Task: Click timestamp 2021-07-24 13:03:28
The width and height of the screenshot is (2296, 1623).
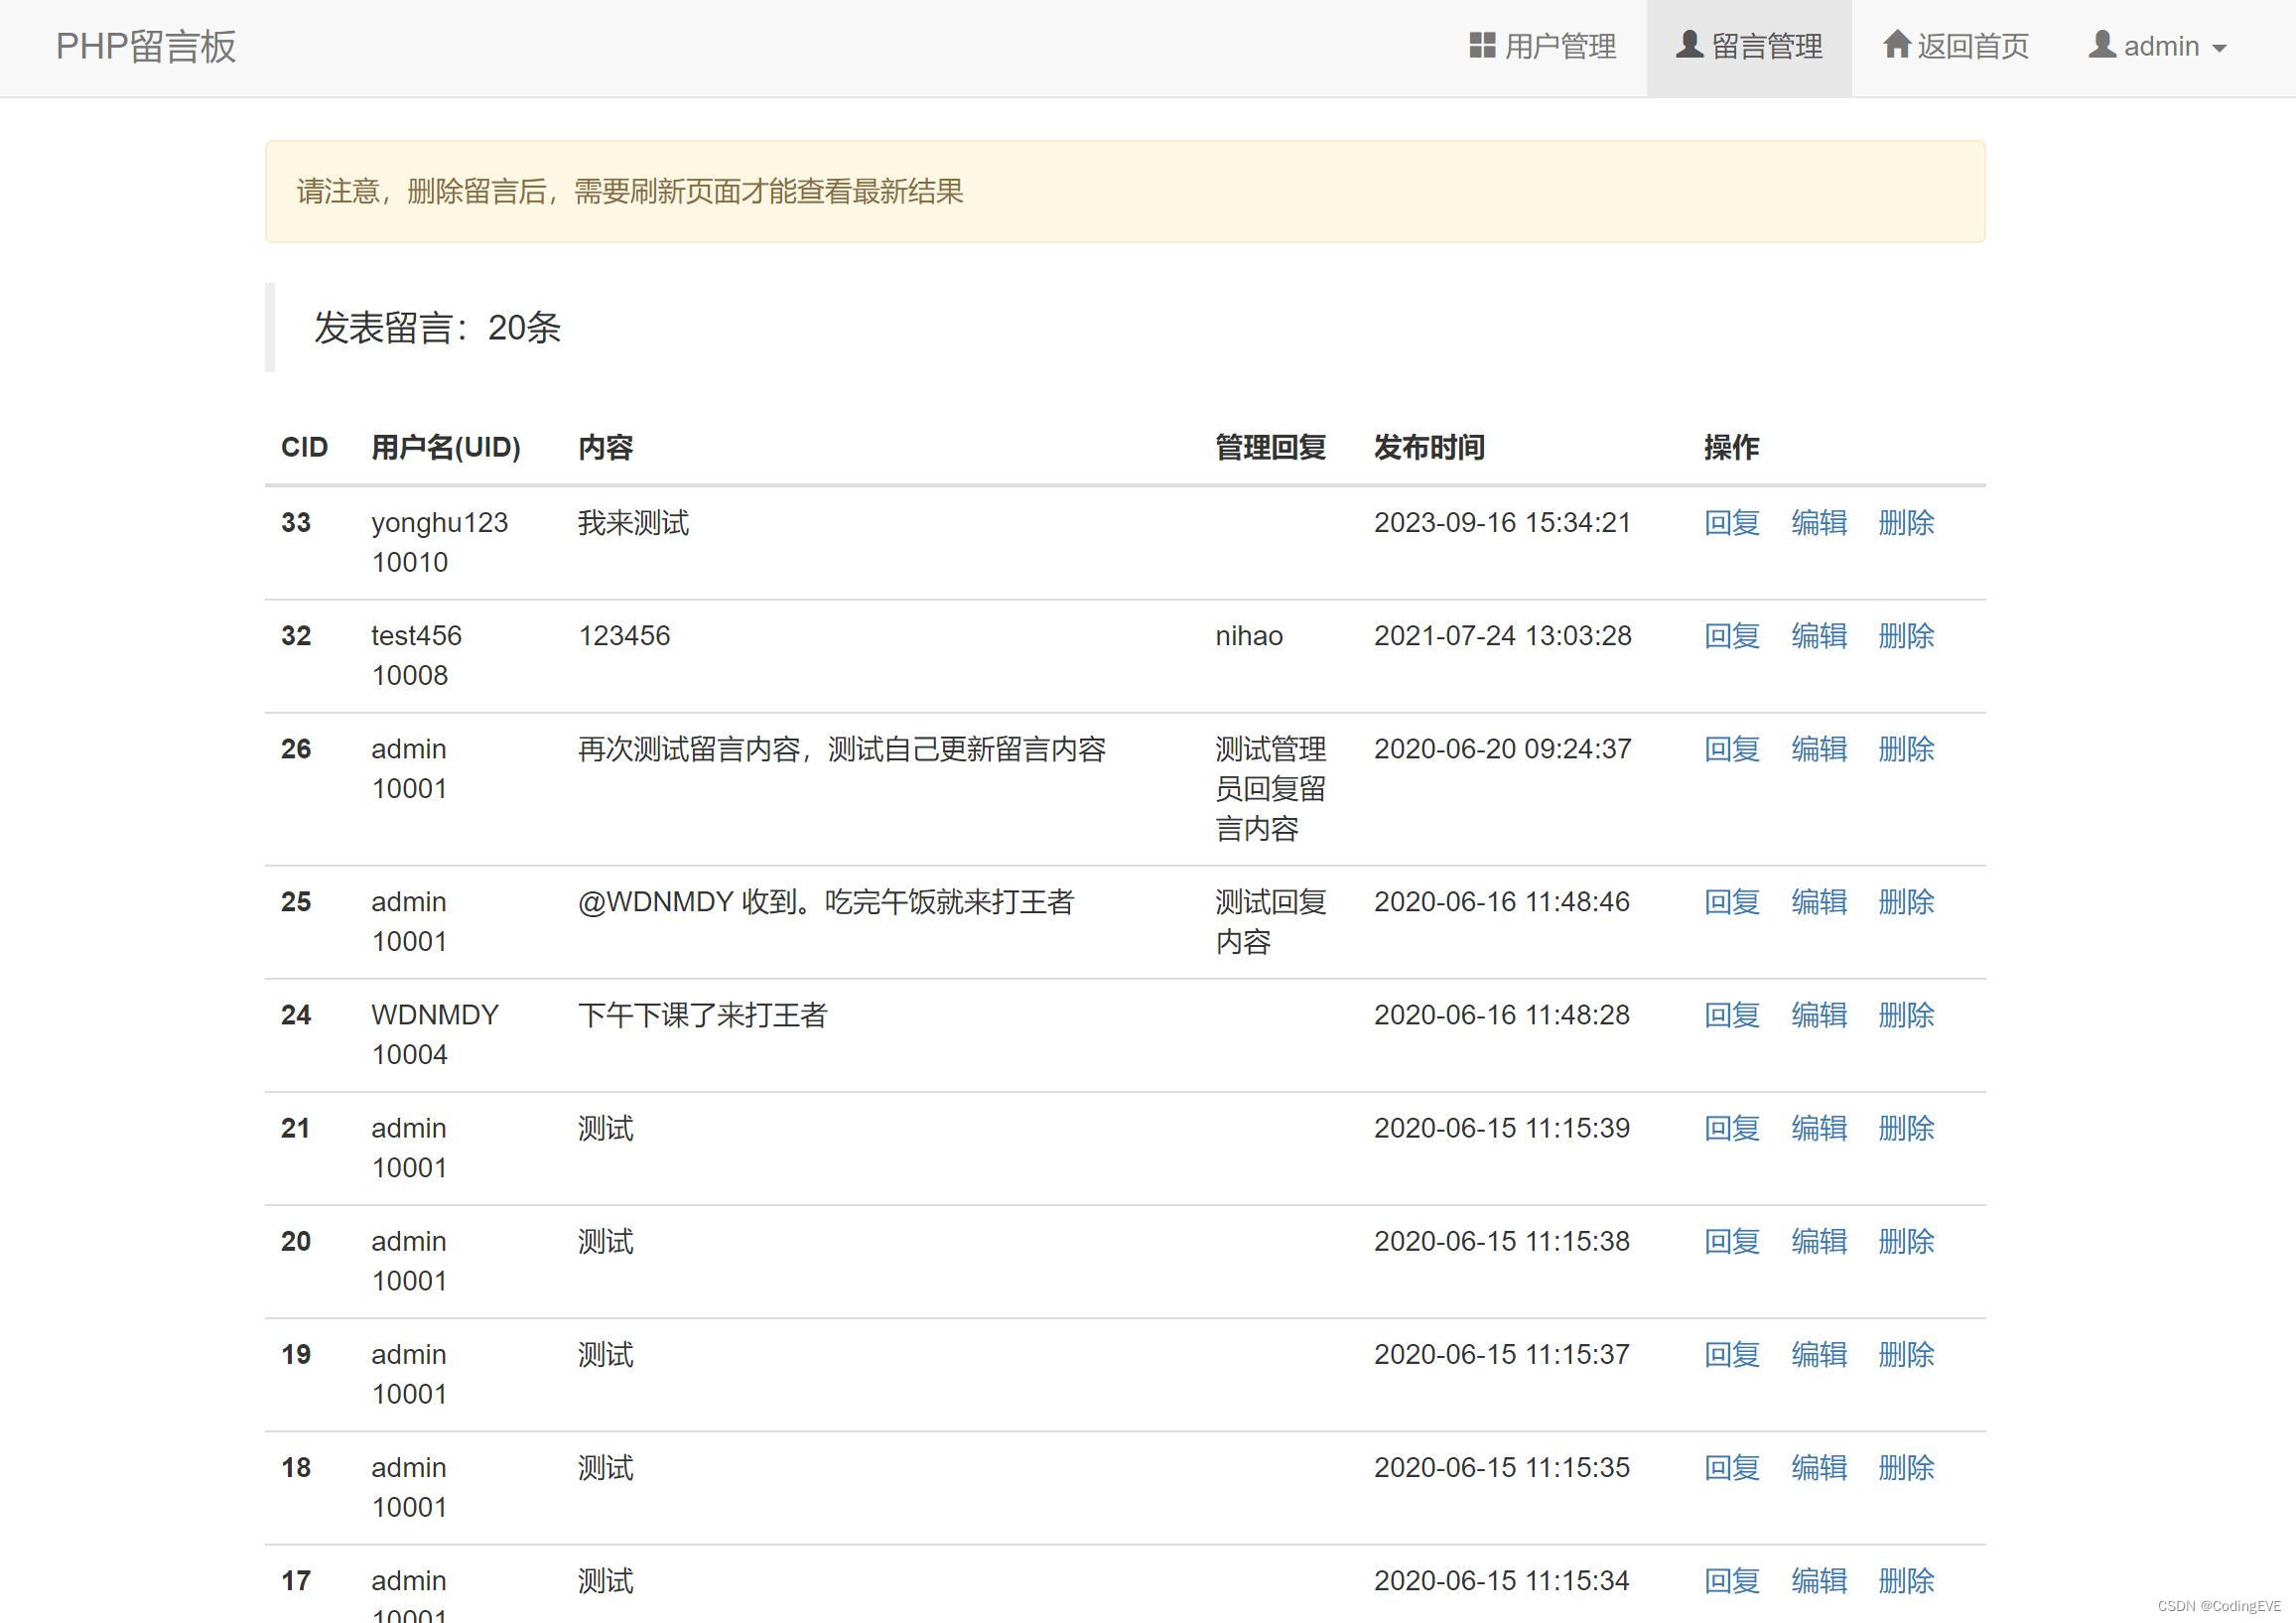Action: click(1502, 635)
